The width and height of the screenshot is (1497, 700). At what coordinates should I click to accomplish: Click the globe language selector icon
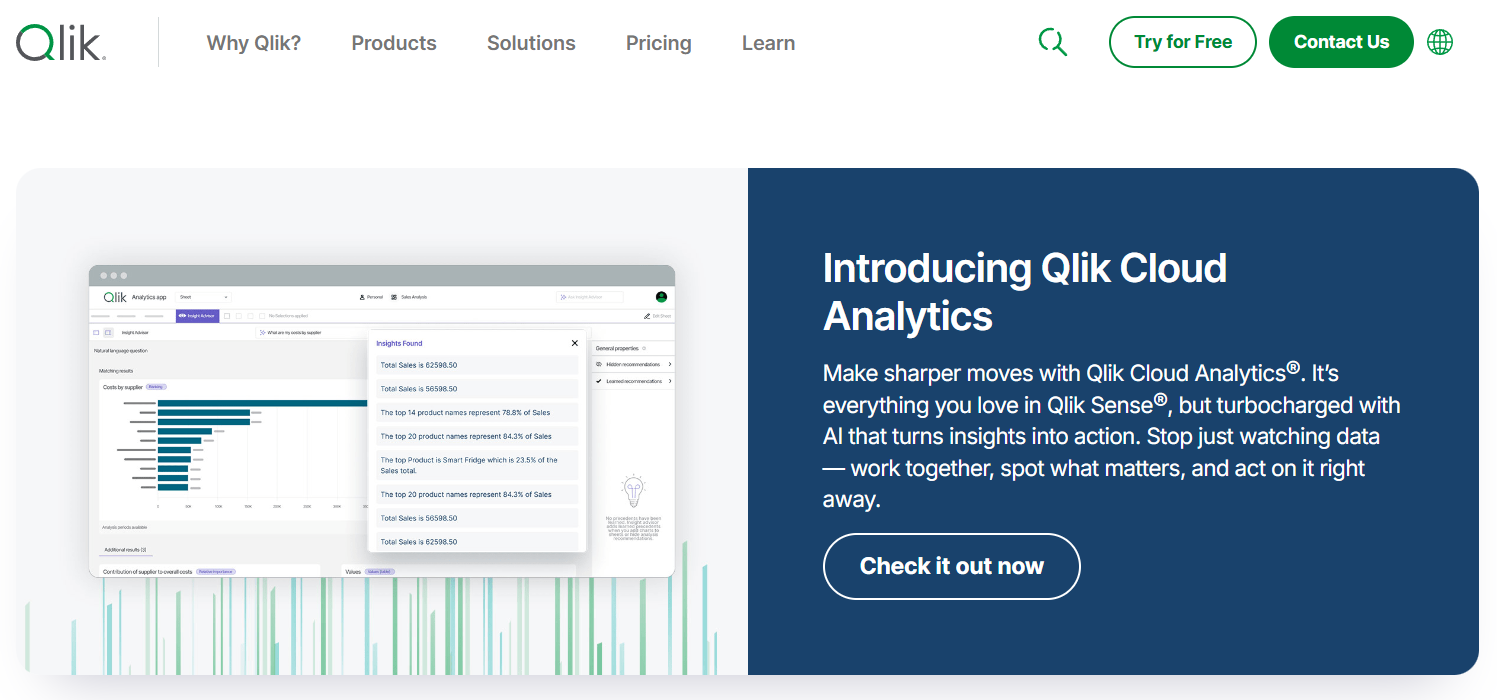[1440, 42]
